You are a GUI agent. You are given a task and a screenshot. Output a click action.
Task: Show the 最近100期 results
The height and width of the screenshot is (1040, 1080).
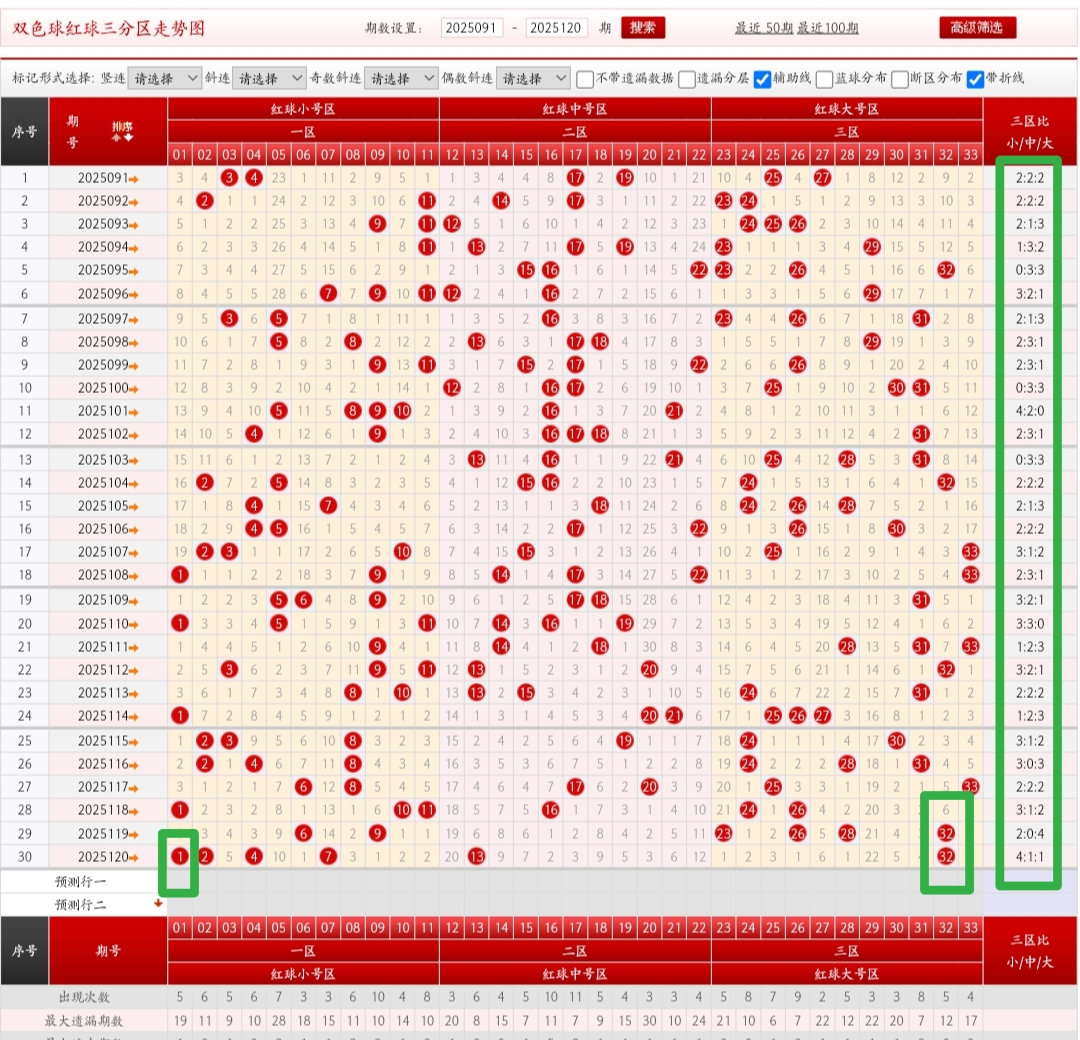828,28
